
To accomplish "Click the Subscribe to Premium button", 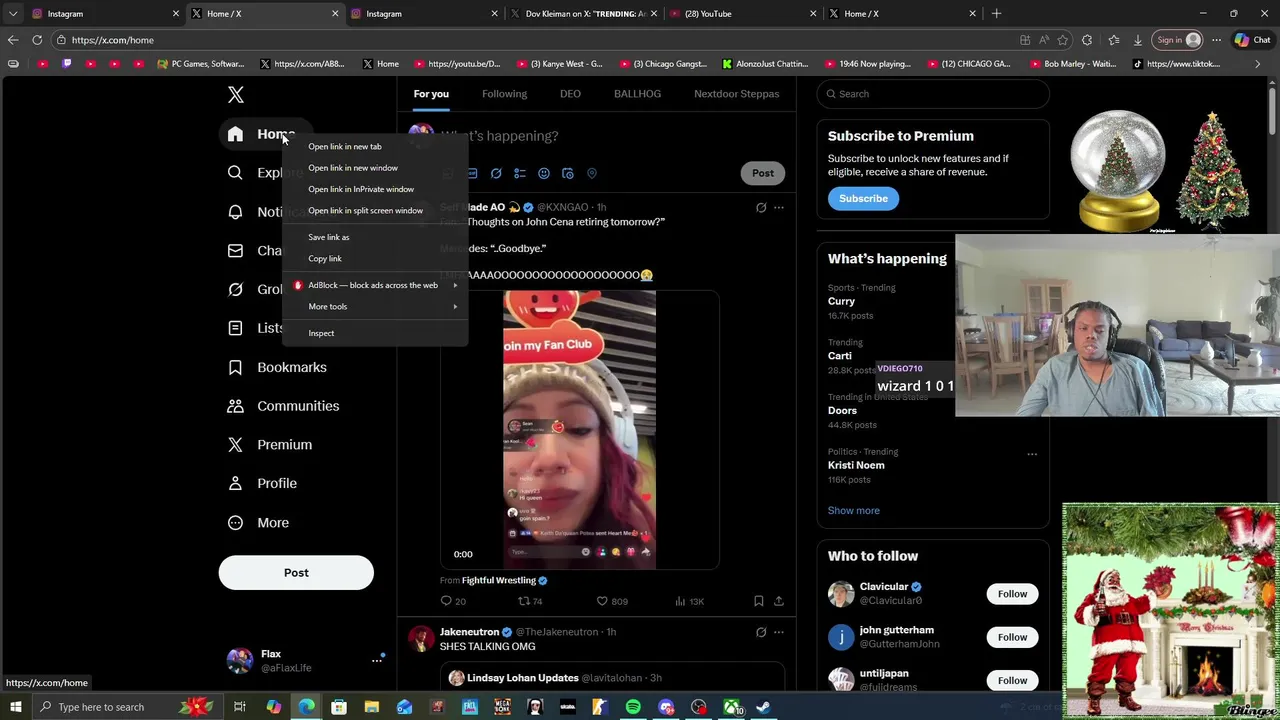I will click(863, 199).
